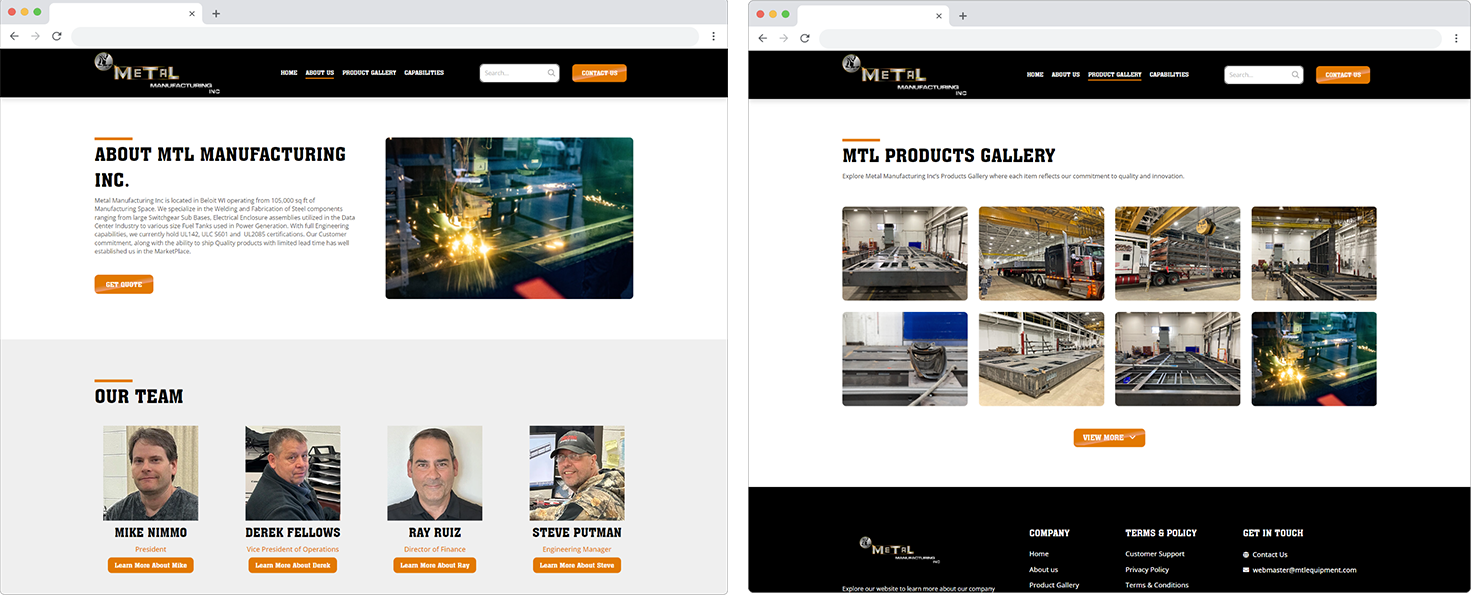Open Product Gallery in the right window navigation

tap(1115, 75)
